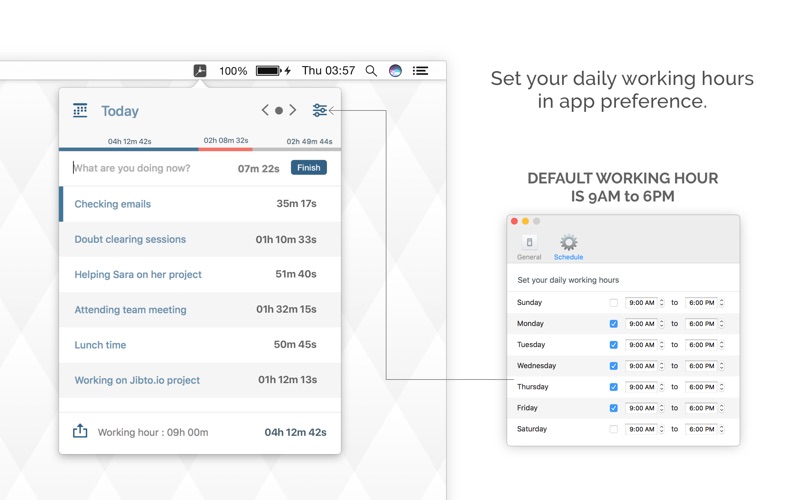Uncheck the Monday working day checkbox
The height and width of the screenshot is (500, 800).
coord(613,323)
